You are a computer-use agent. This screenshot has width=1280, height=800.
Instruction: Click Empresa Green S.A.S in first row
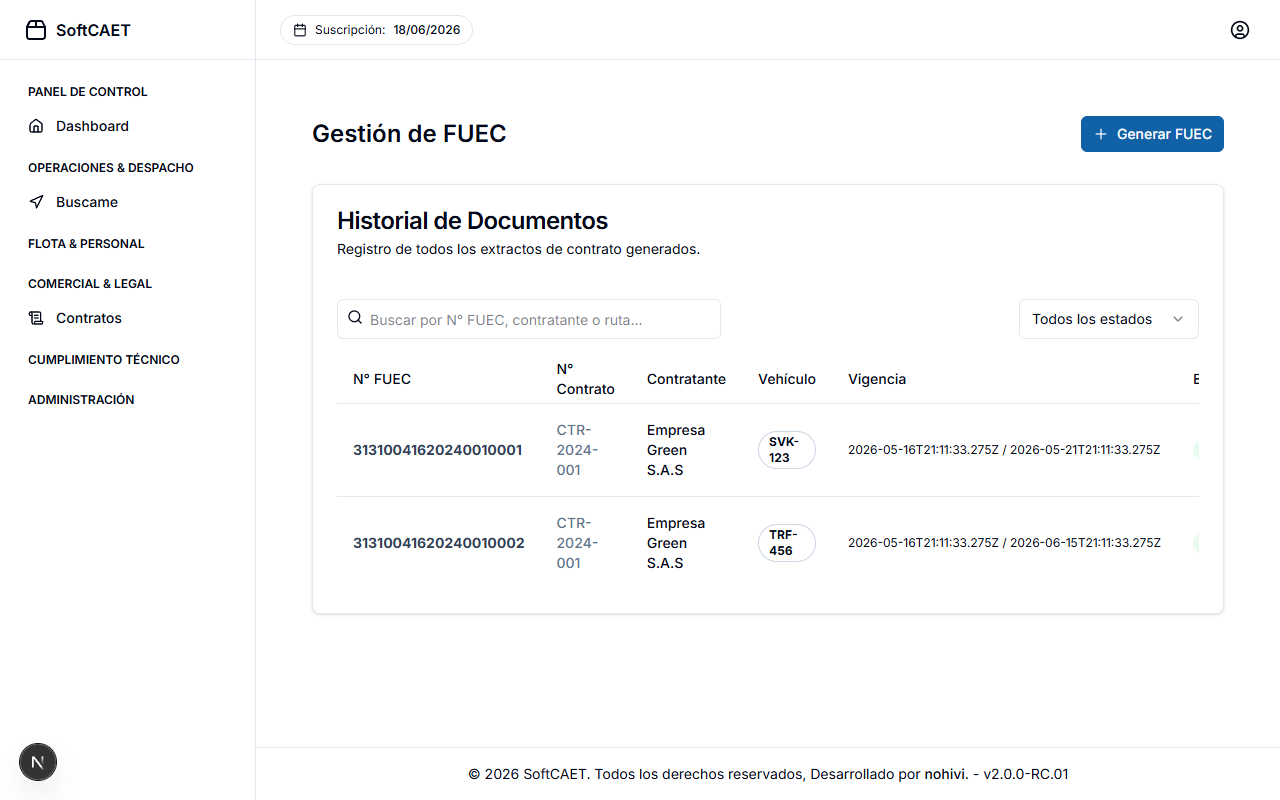pyautogui.click(x=676, y=450)
